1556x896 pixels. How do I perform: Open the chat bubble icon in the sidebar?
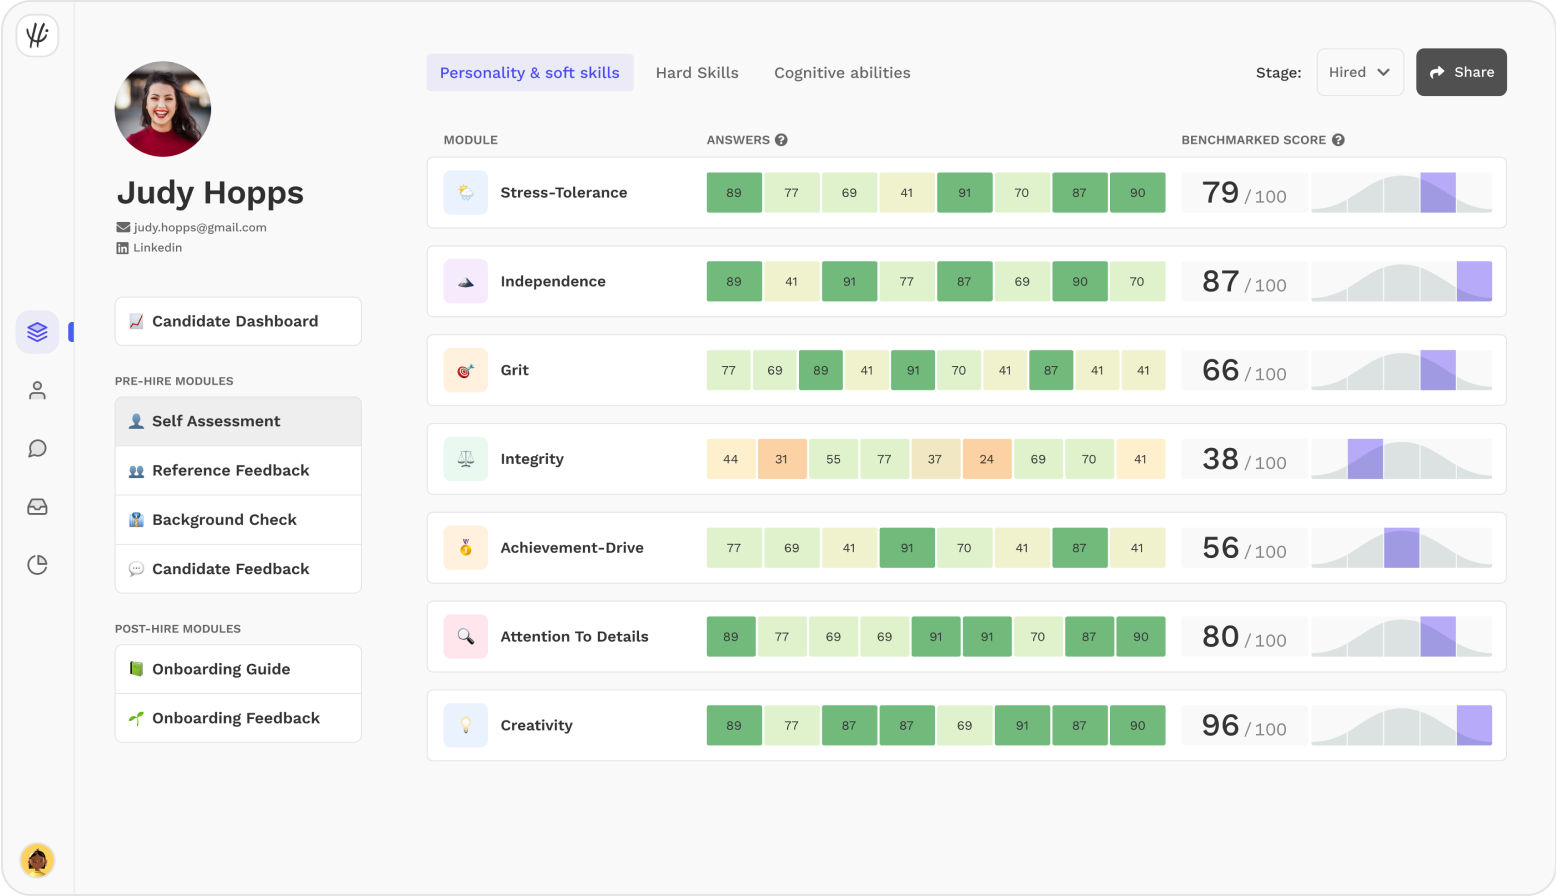pos(37,448)
